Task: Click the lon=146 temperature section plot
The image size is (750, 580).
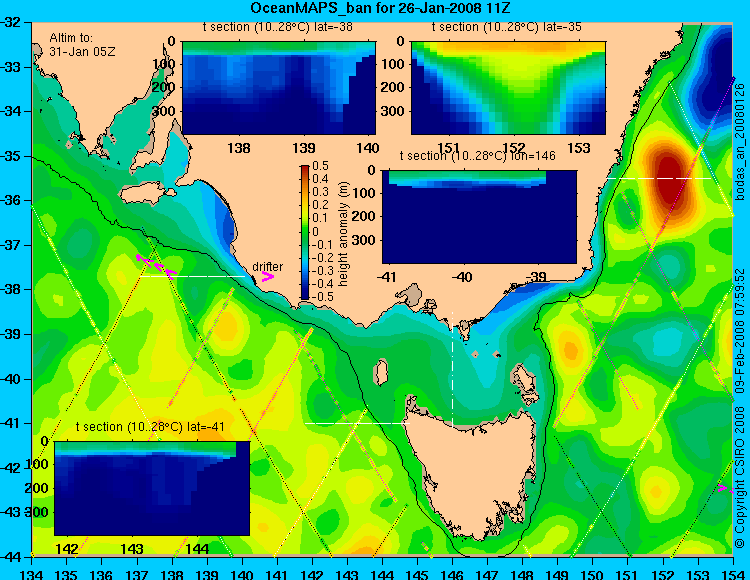Action: (479, 217)
